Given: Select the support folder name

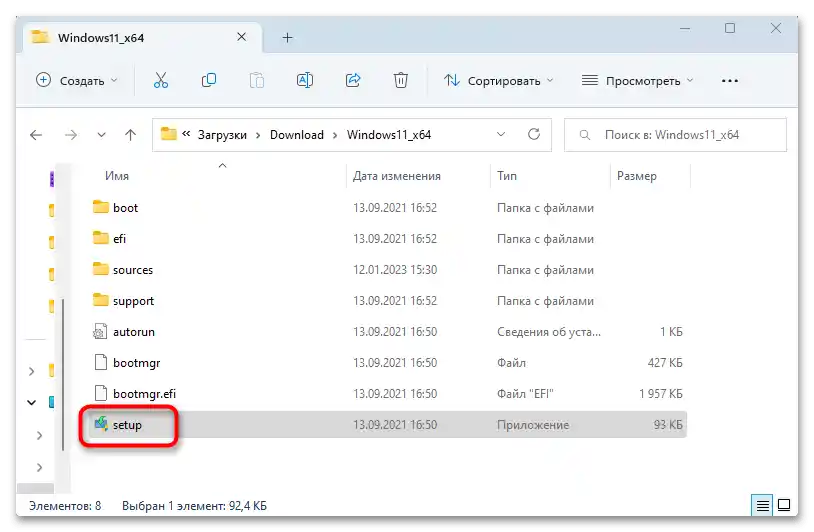Looking at the screenshot, I should click(133, 301).
